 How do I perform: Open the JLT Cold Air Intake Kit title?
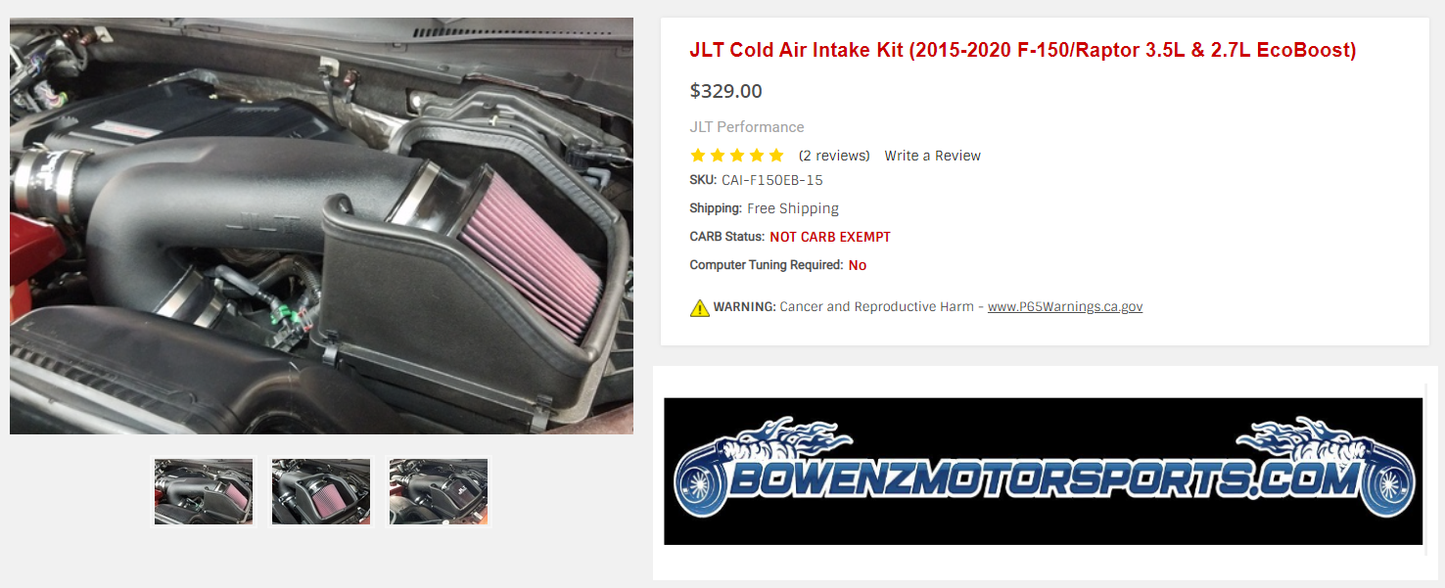pyautogui.click(x=1023, y=50)
